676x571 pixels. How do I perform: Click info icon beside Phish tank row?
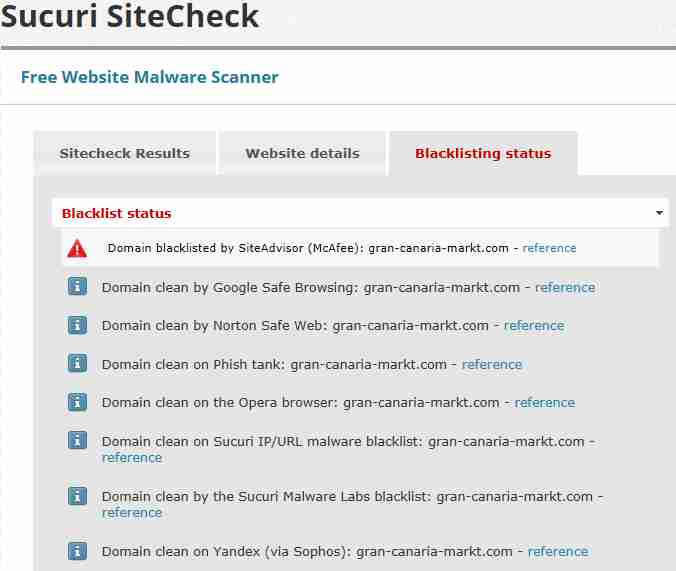point(77,364)
